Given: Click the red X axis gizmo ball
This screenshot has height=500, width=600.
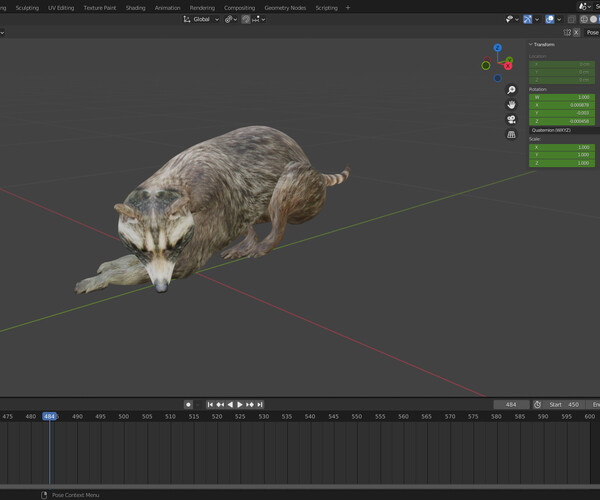Looking at the screenshot, I should (508, 66).
